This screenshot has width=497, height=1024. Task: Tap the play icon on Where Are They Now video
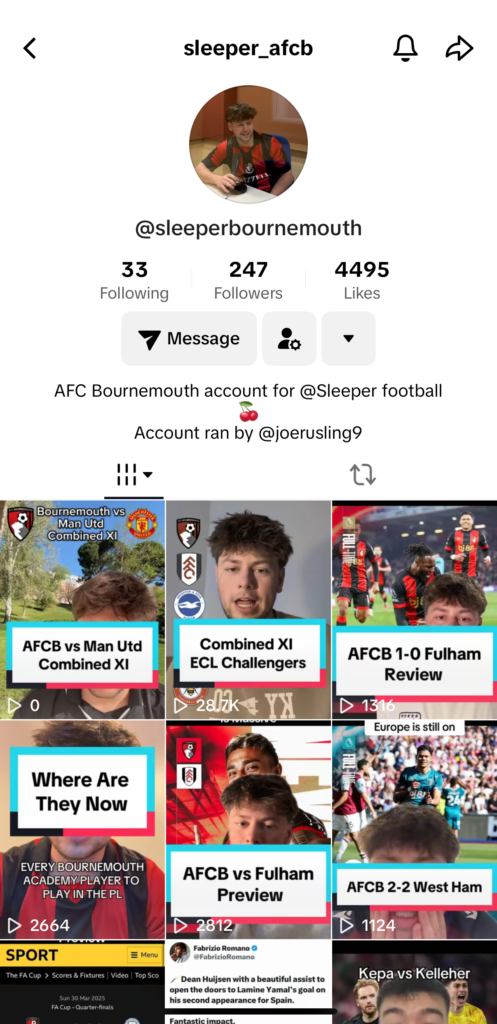(14, 925)
